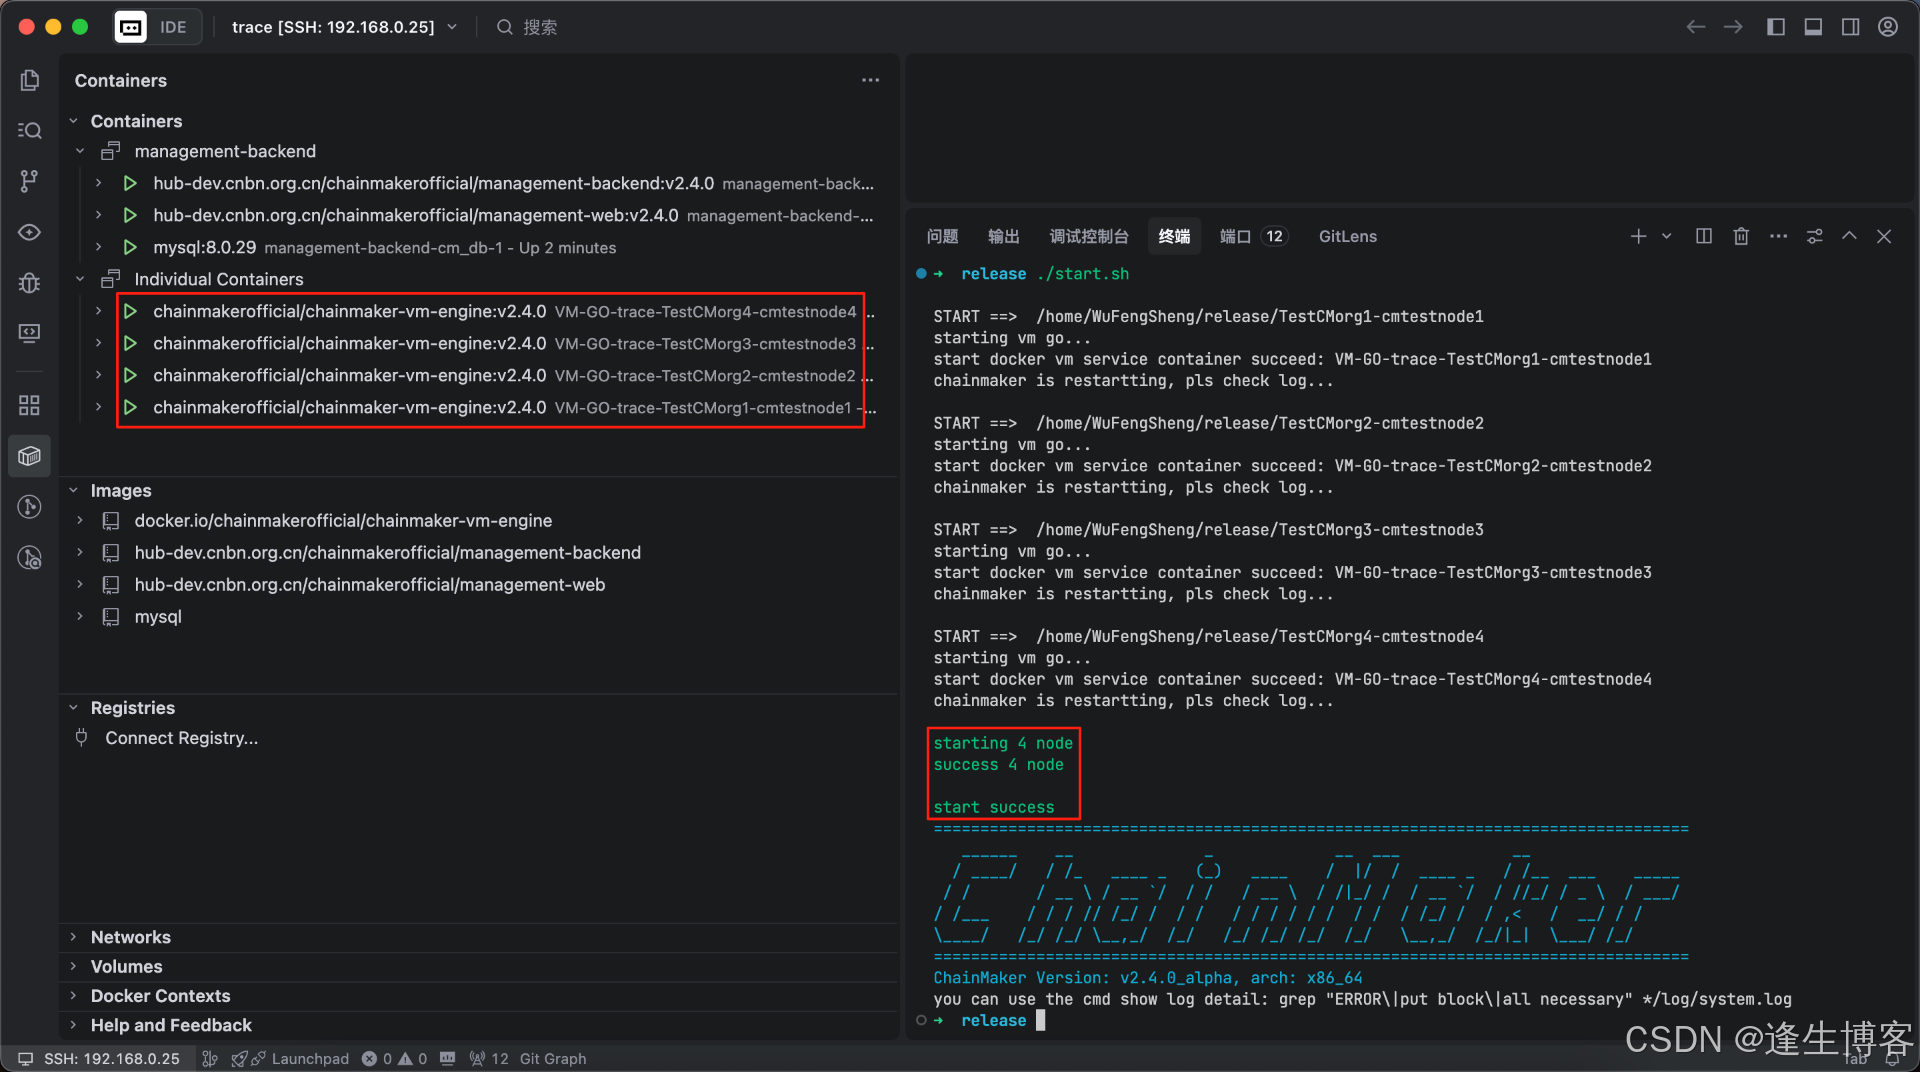Go forward with the right arrow
Image resolution: width=1920 pixels, height=1072 pixels.
coord(1733,27)
